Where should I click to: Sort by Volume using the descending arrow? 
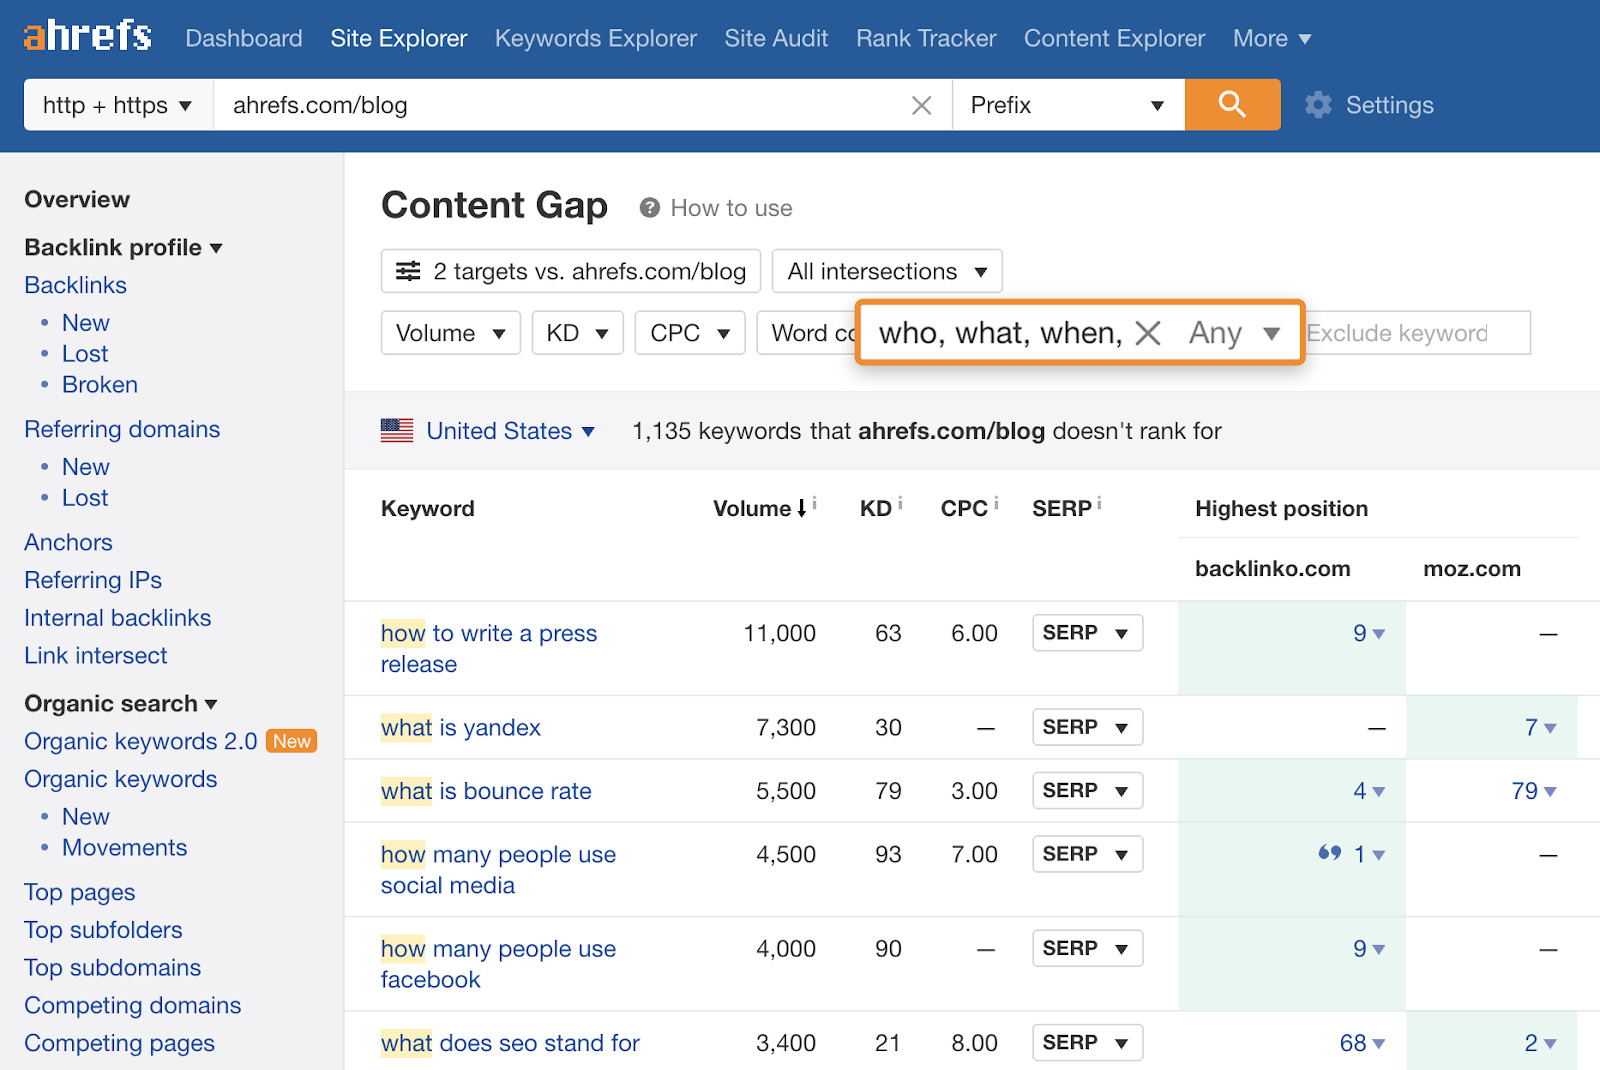pos(802,508)
